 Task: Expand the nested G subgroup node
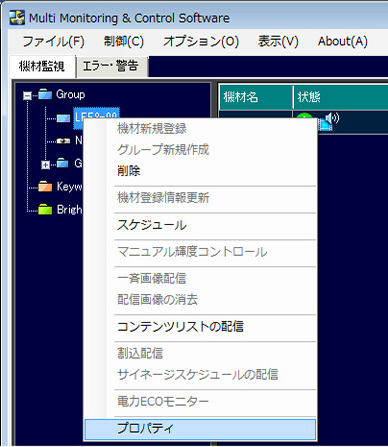coord(45,165)
